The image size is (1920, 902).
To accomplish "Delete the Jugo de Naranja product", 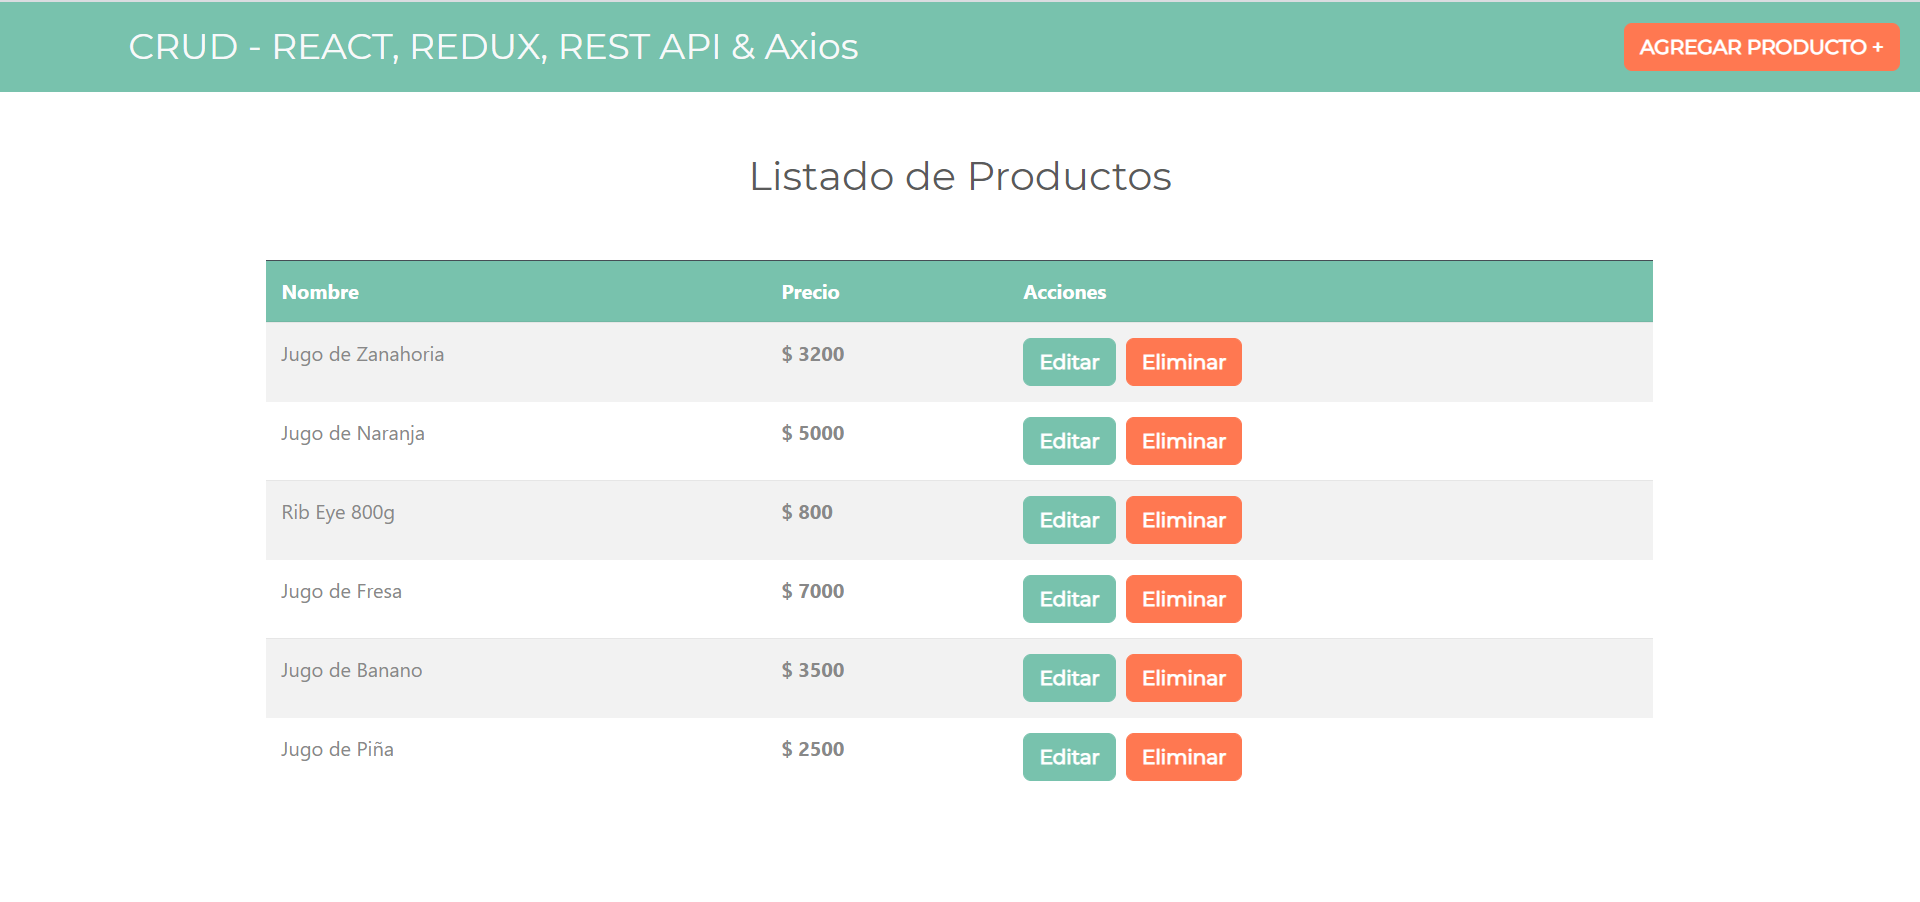I will tap(1183, 441).
